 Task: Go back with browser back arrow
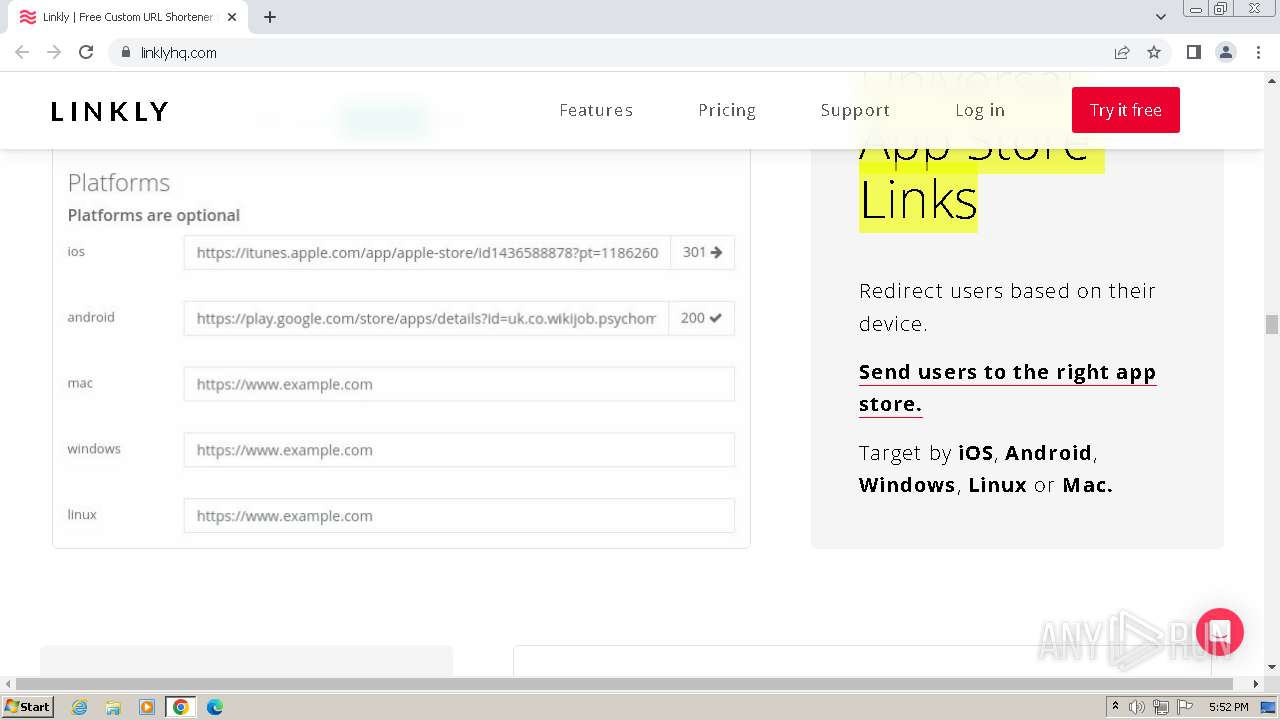coord(22,52)
